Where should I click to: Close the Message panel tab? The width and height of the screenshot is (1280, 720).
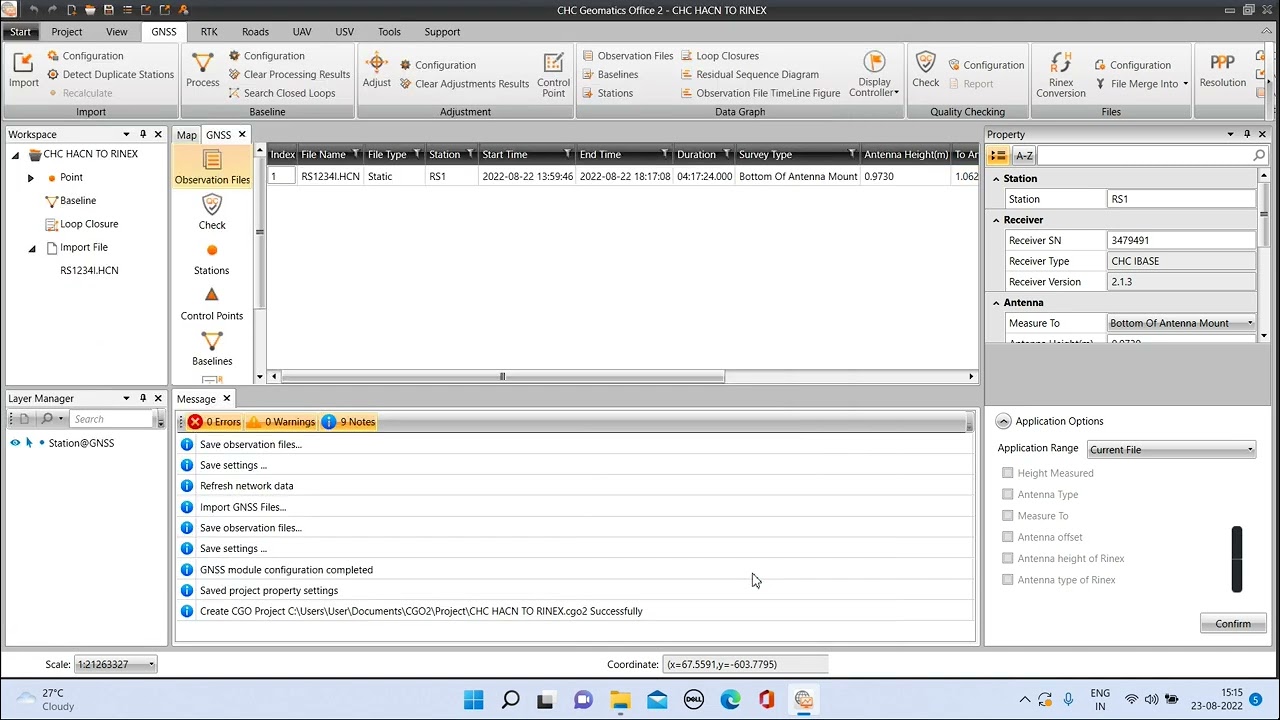pyautogui.click(x=226, y=399)
